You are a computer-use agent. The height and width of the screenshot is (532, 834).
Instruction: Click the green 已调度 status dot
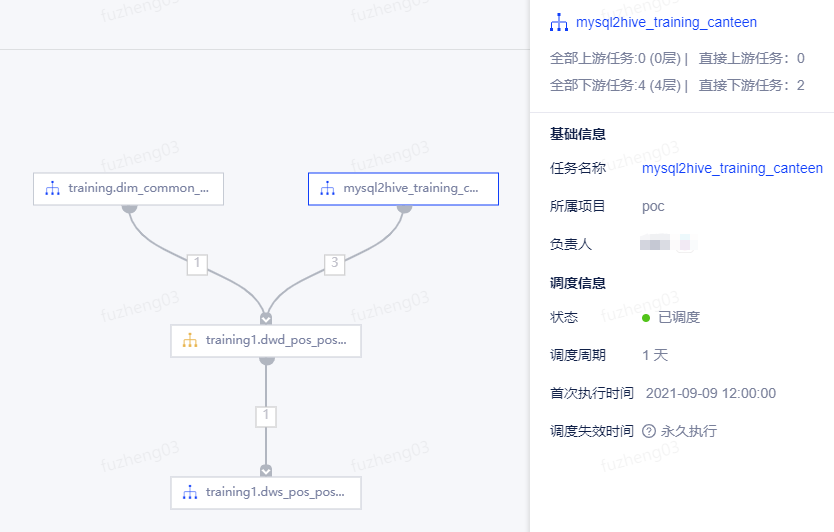(x=646, y=318)
